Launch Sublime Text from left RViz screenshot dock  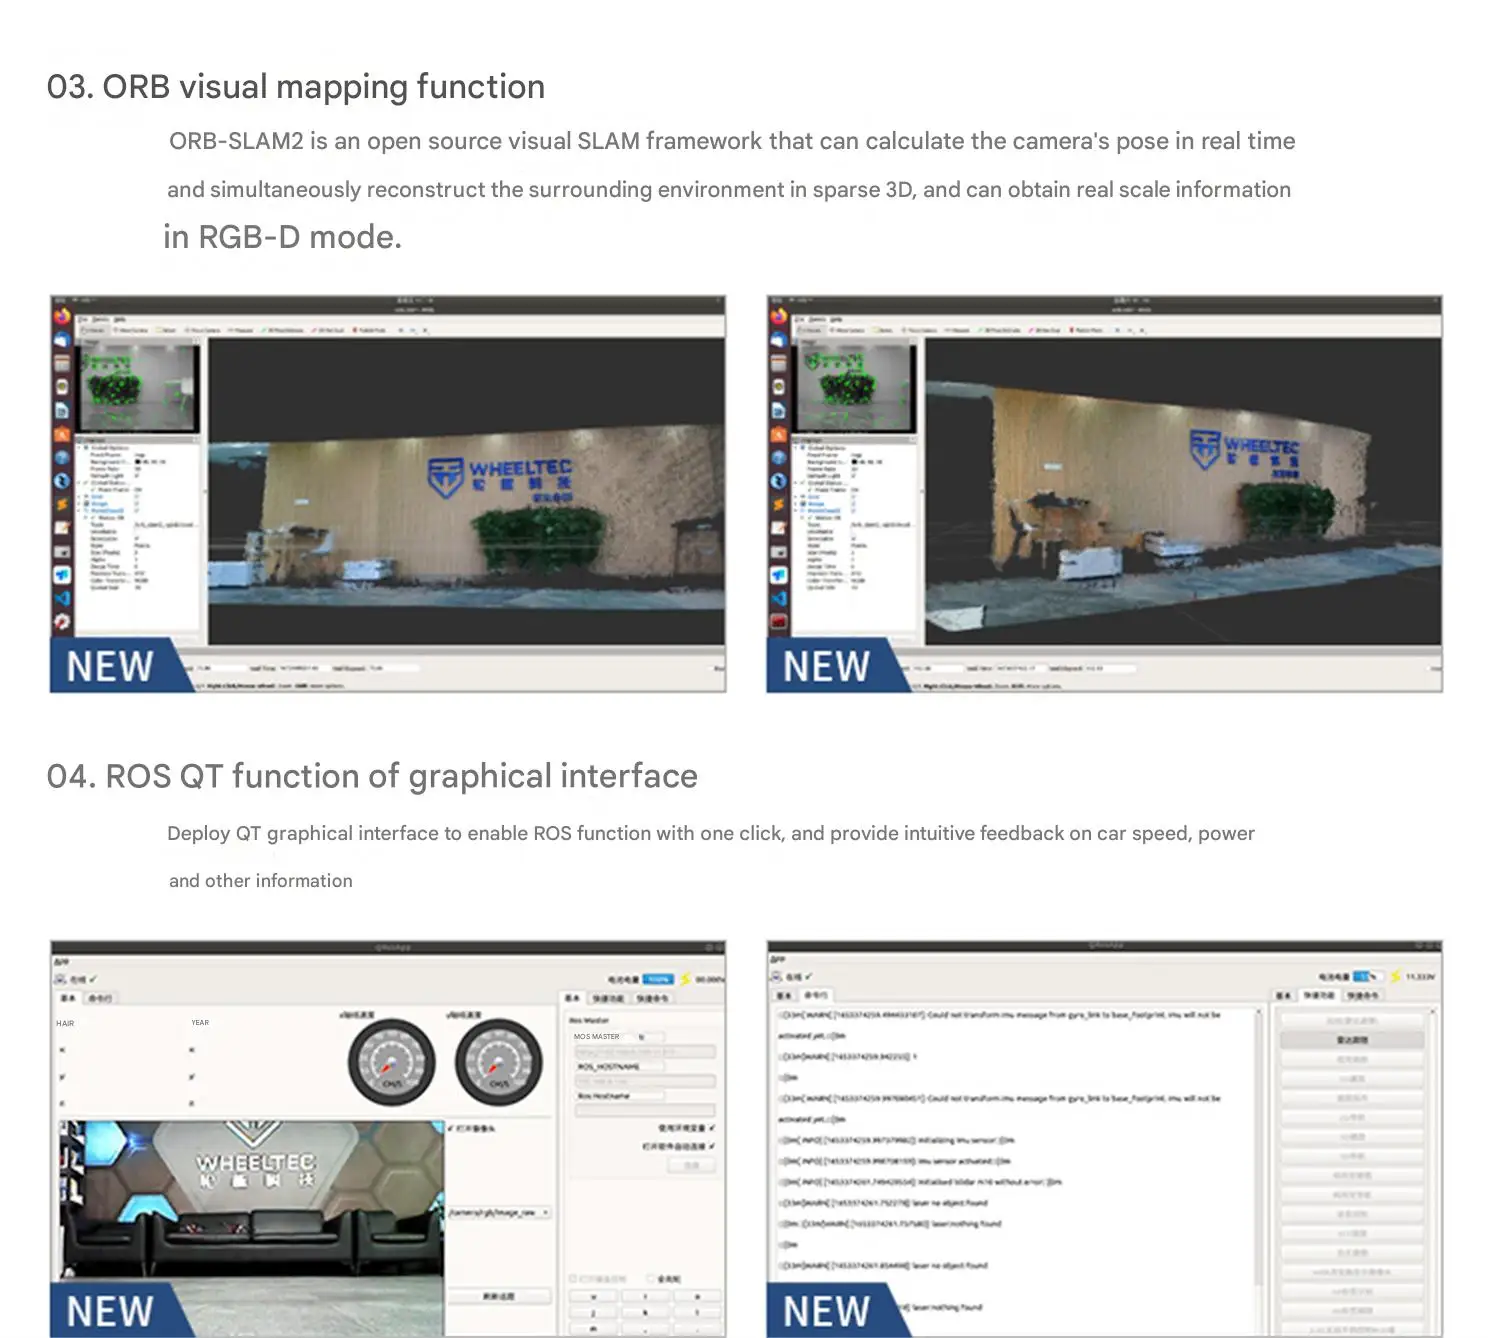click(62, 504)
